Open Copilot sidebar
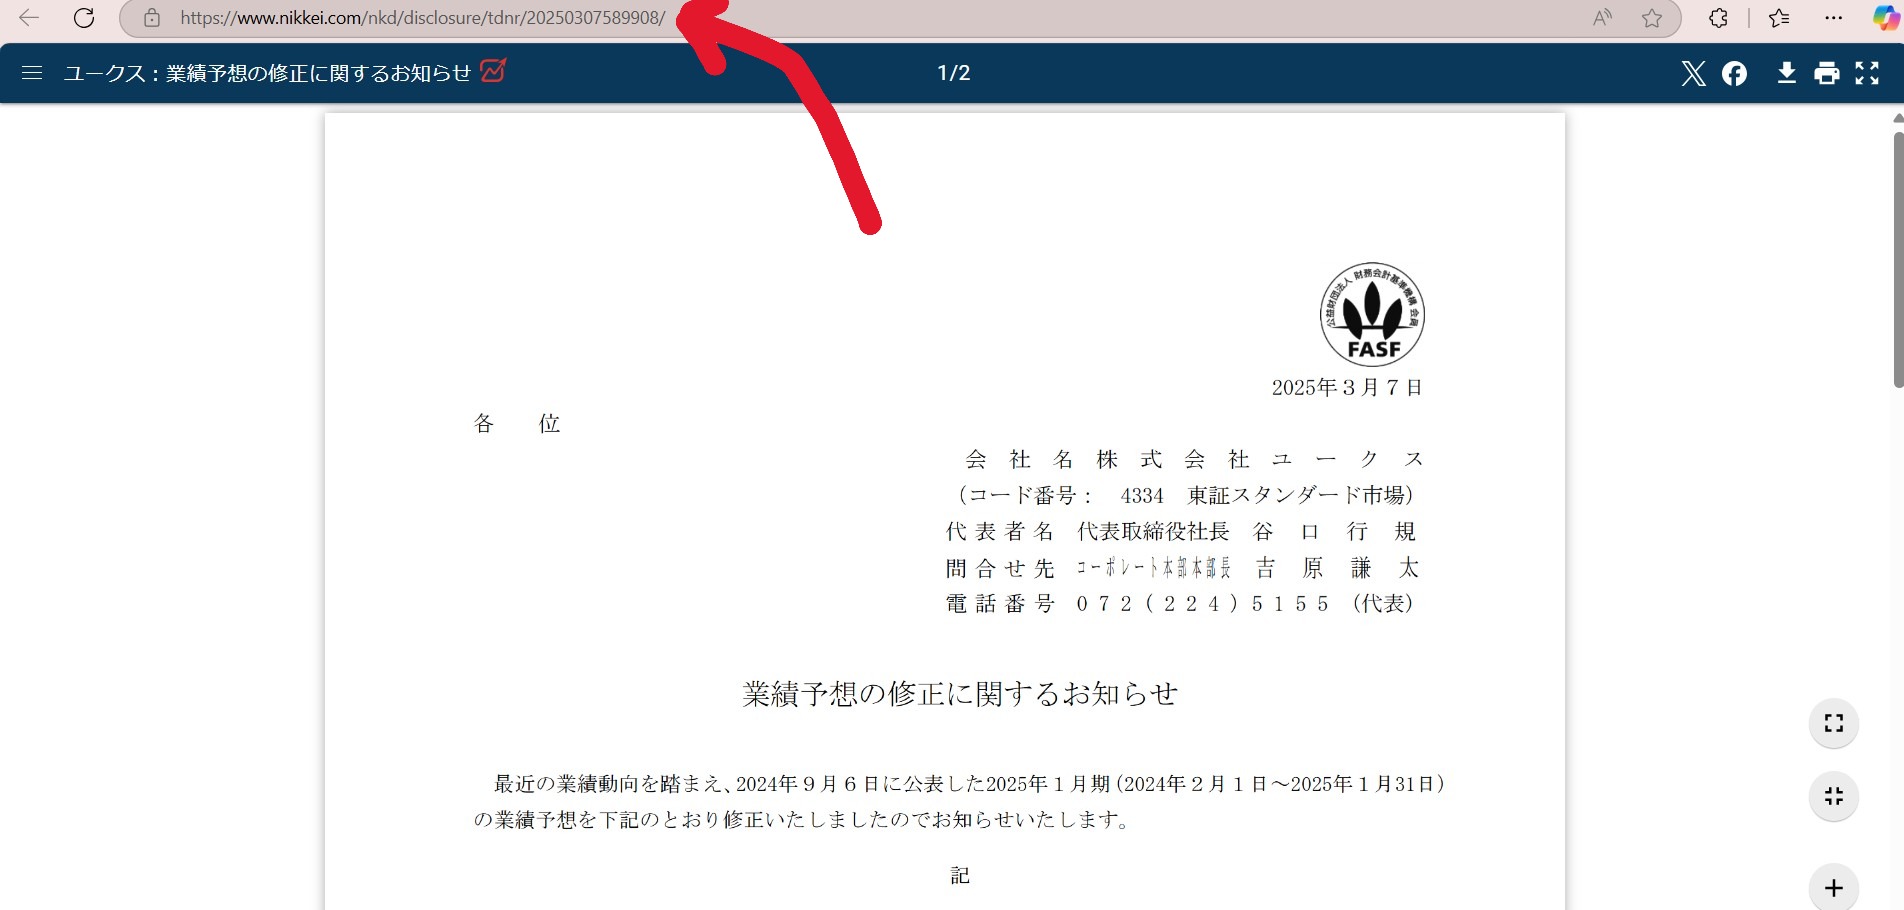The width and height of the screenshot is (1904, 910). [1885, 18]
